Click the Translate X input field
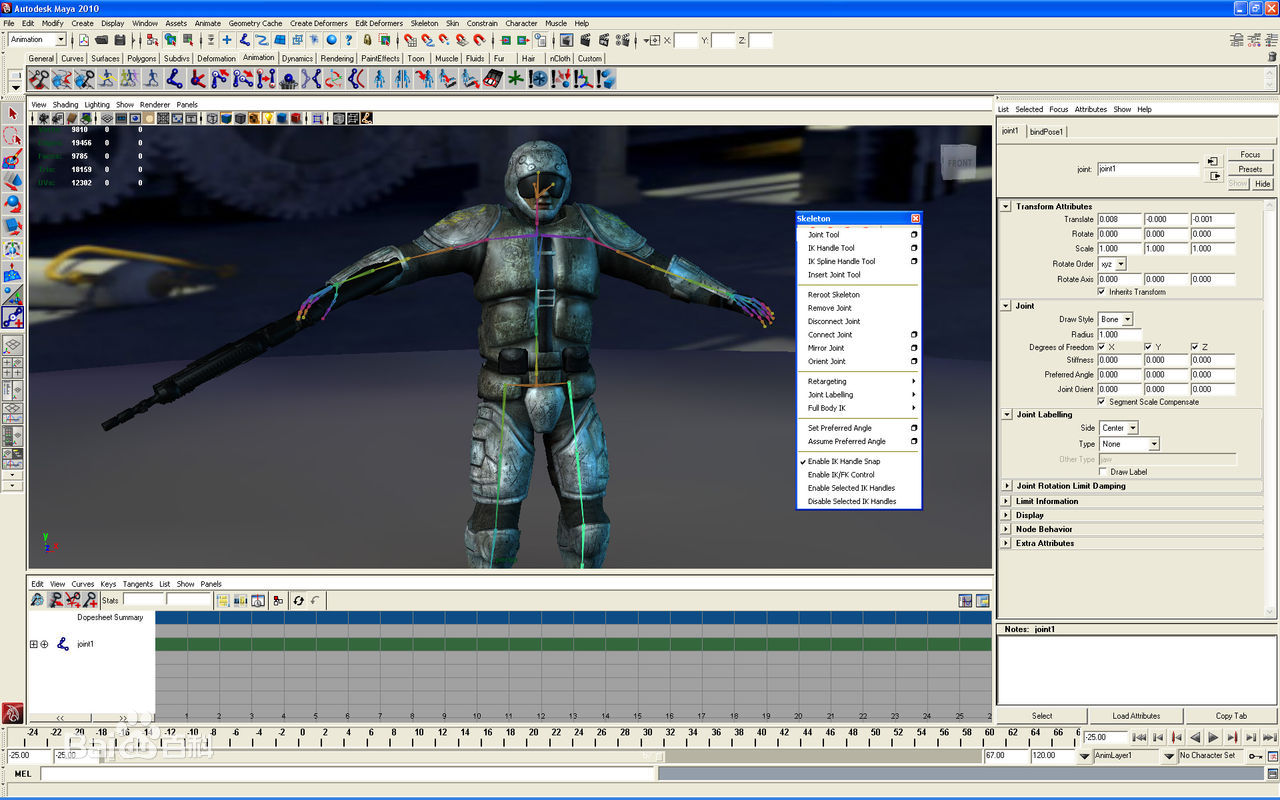 (x=1119, y=219)
